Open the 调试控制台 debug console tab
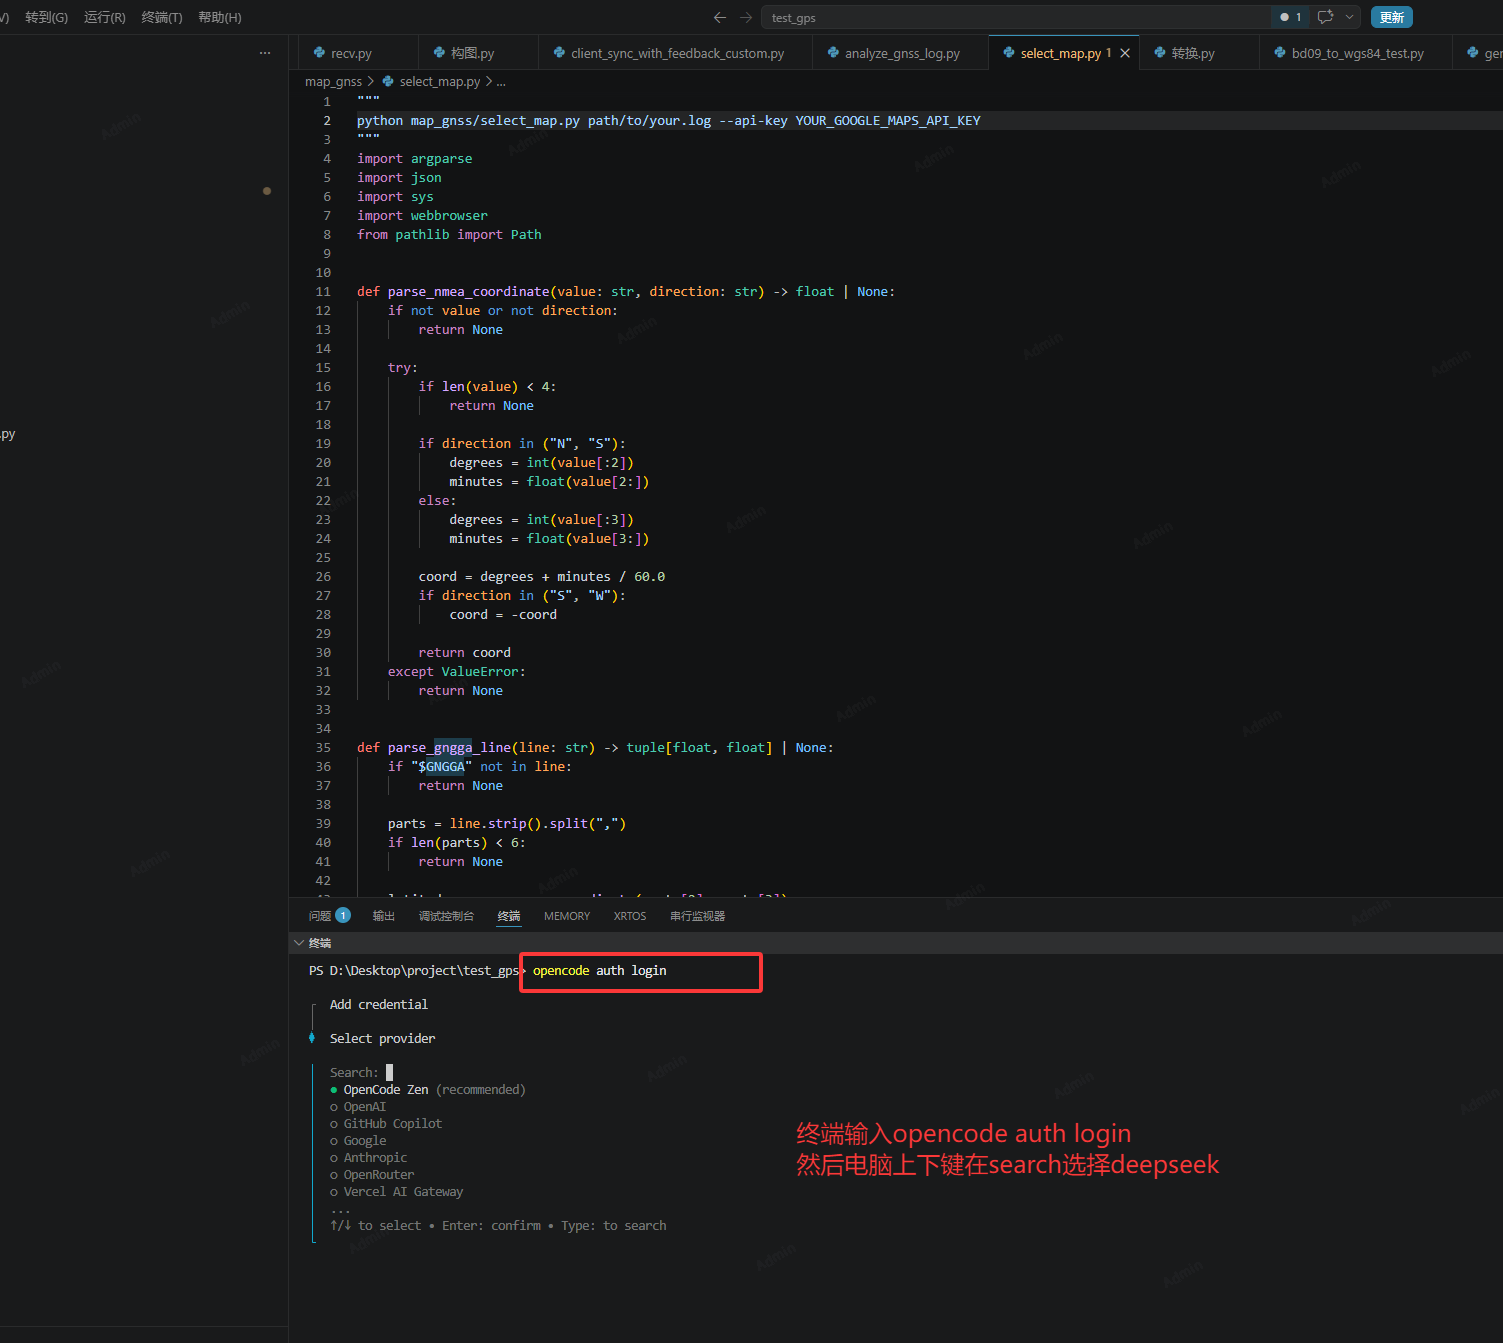The height and width of the screenshot is (1343, 1503). (x=446, y=916)
